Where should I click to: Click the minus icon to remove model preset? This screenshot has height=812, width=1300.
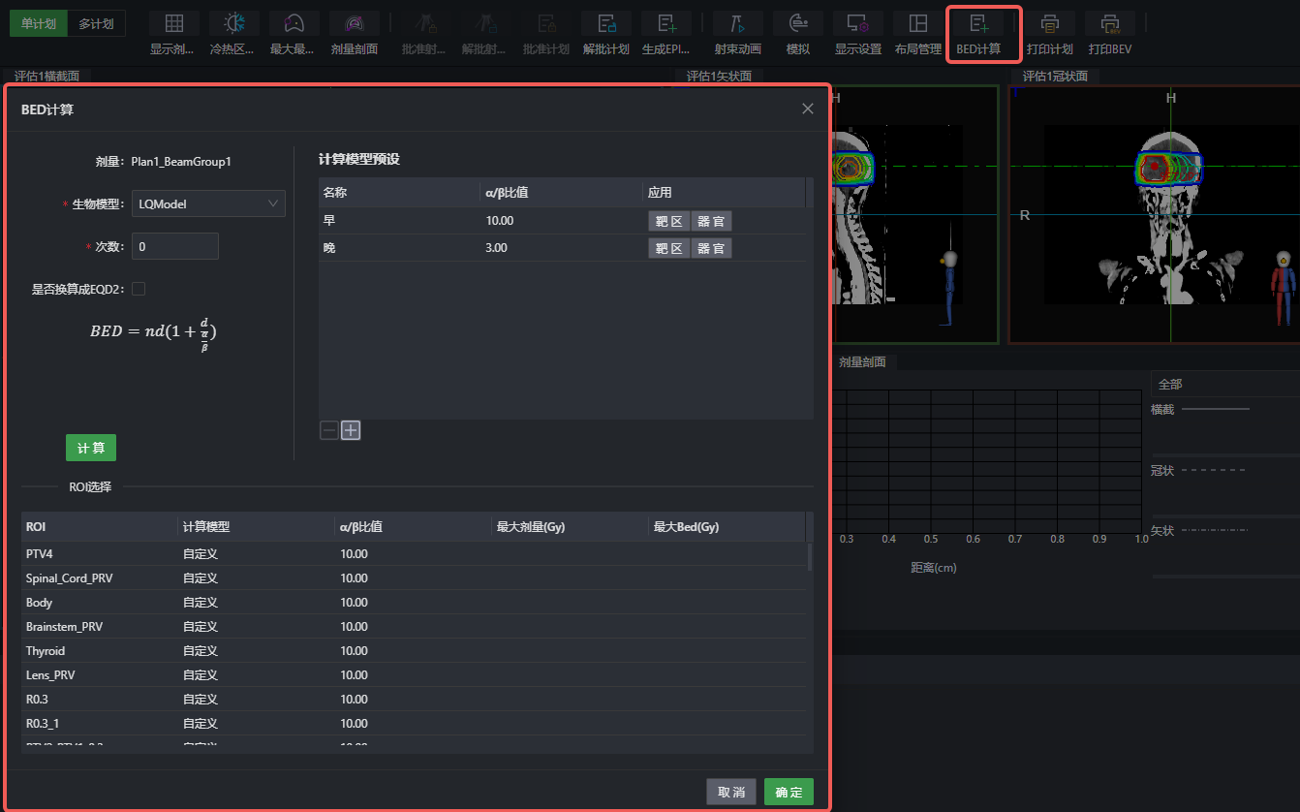[x=329, y=430]
